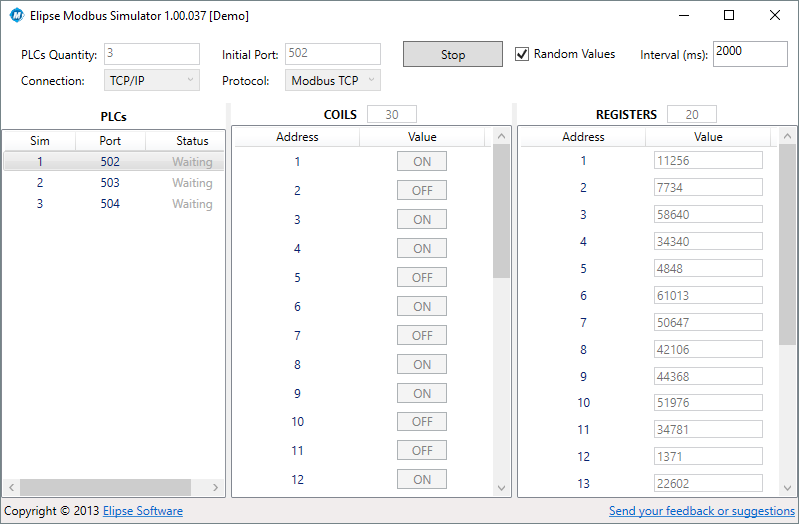Viewport: 799px width, 524px height.
Task: Toggle coil 5 OFF button
Action: (422, 277)
